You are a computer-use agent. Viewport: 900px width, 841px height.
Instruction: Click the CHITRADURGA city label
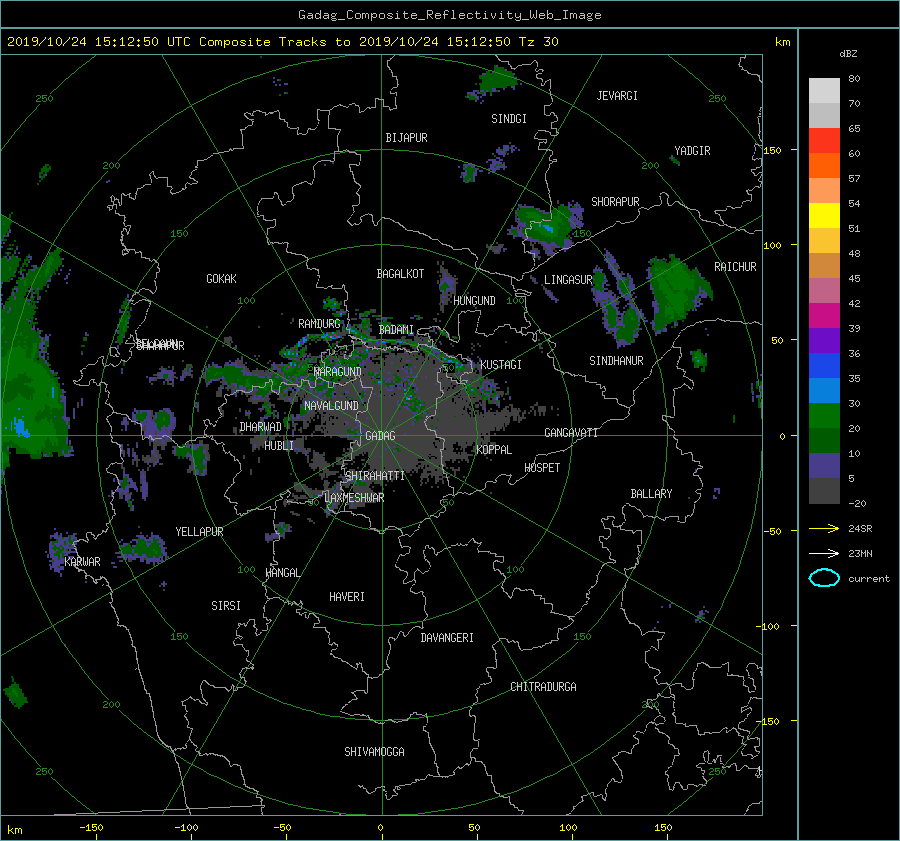[543, 687]
